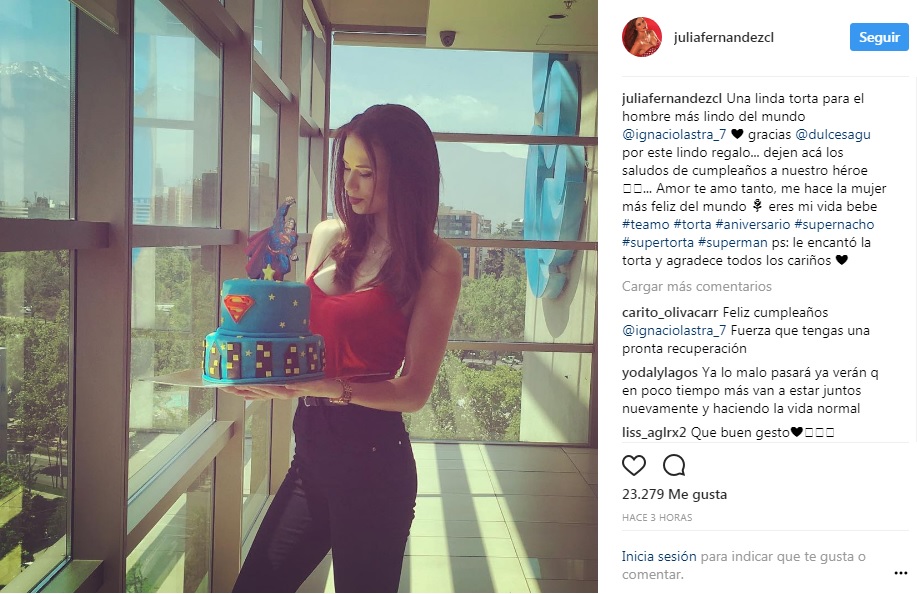
Task: Open carito_olivacarr commenter profile
Action: (670, 313)
